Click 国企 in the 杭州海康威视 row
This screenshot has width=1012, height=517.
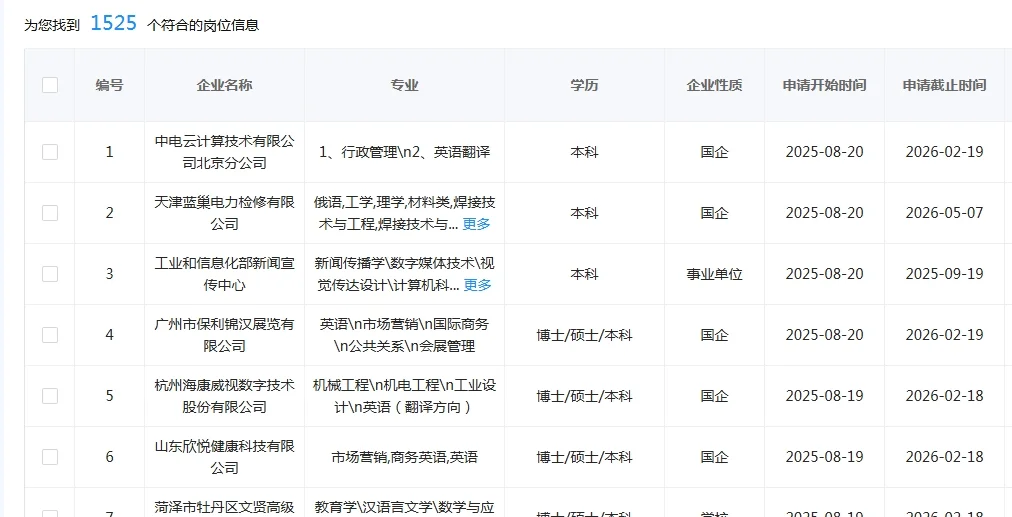pyautogui.click(x=714, y=396)
